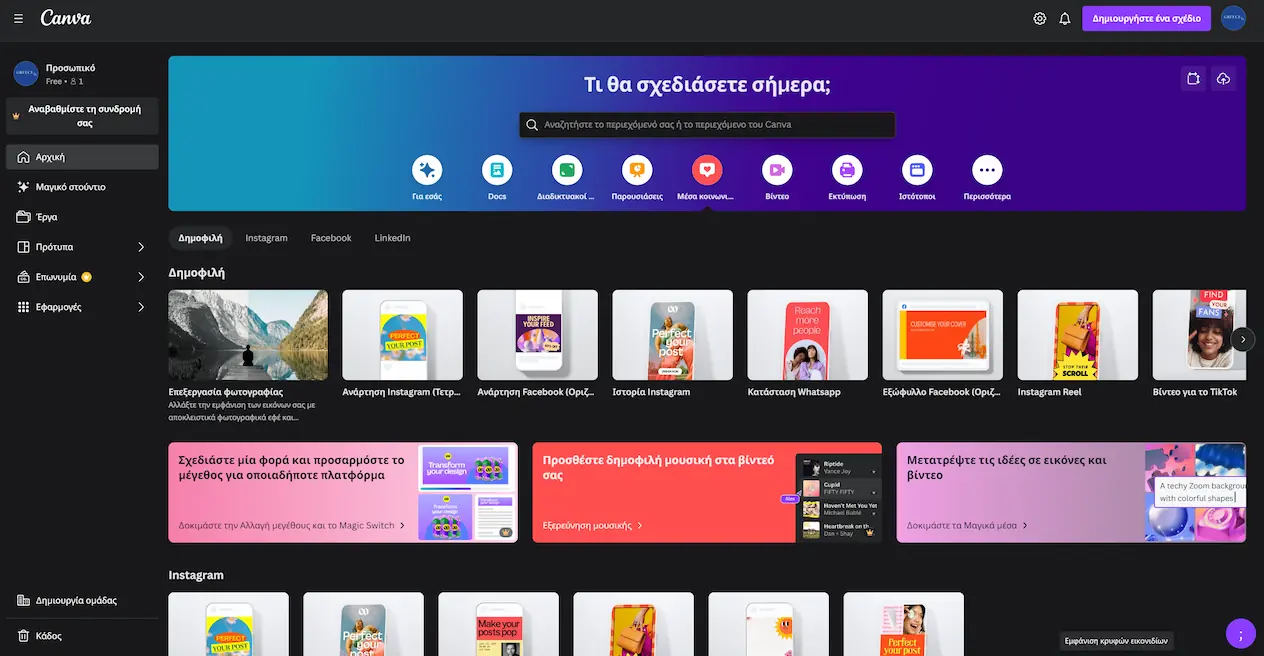Click inside the design search field
Viewport: 1264px width, 656px height.
tap(705, 124)
